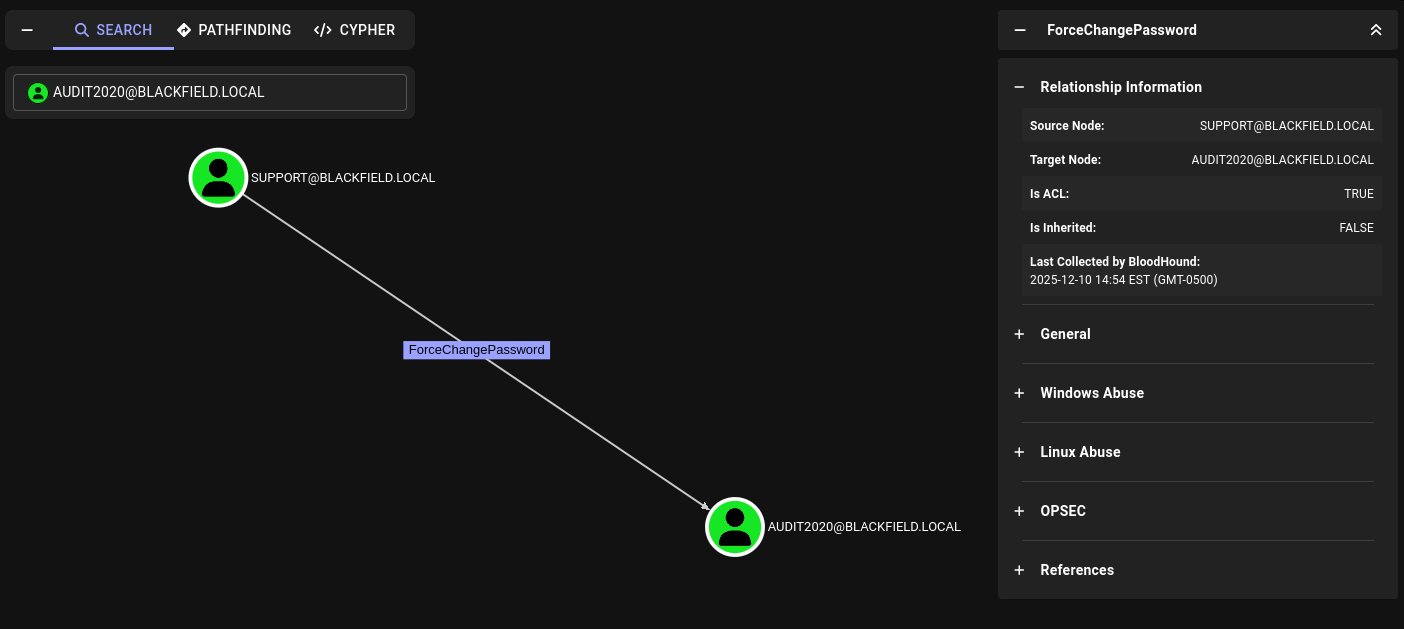
Task: Expand the Linux Abuse section
Action: coord(1020,452)
